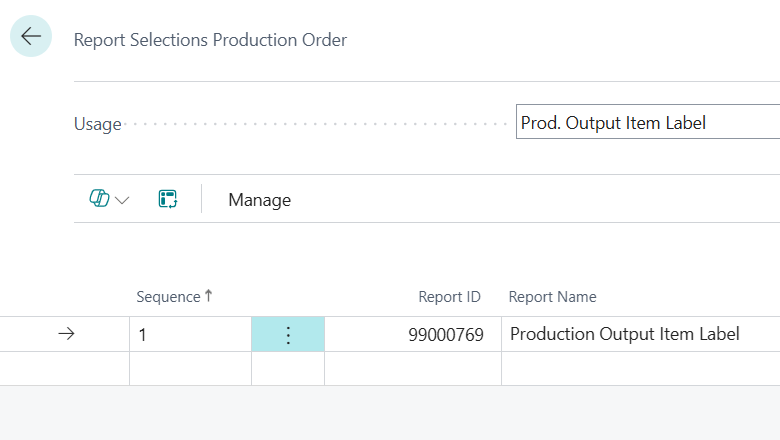Viewport: 780px width, 440px height.
Task: Open the Usage dropdown field
Action: point(647,123)
